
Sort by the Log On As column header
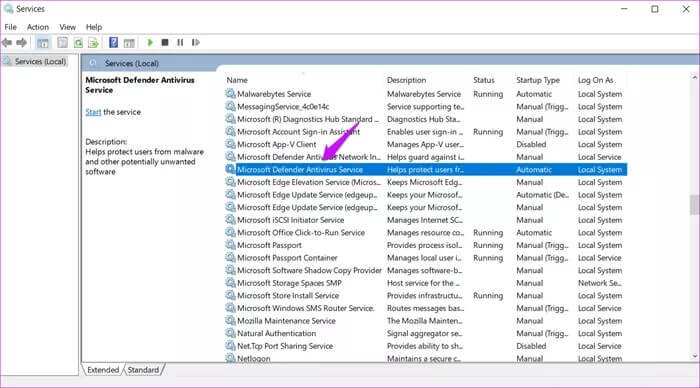596,80
